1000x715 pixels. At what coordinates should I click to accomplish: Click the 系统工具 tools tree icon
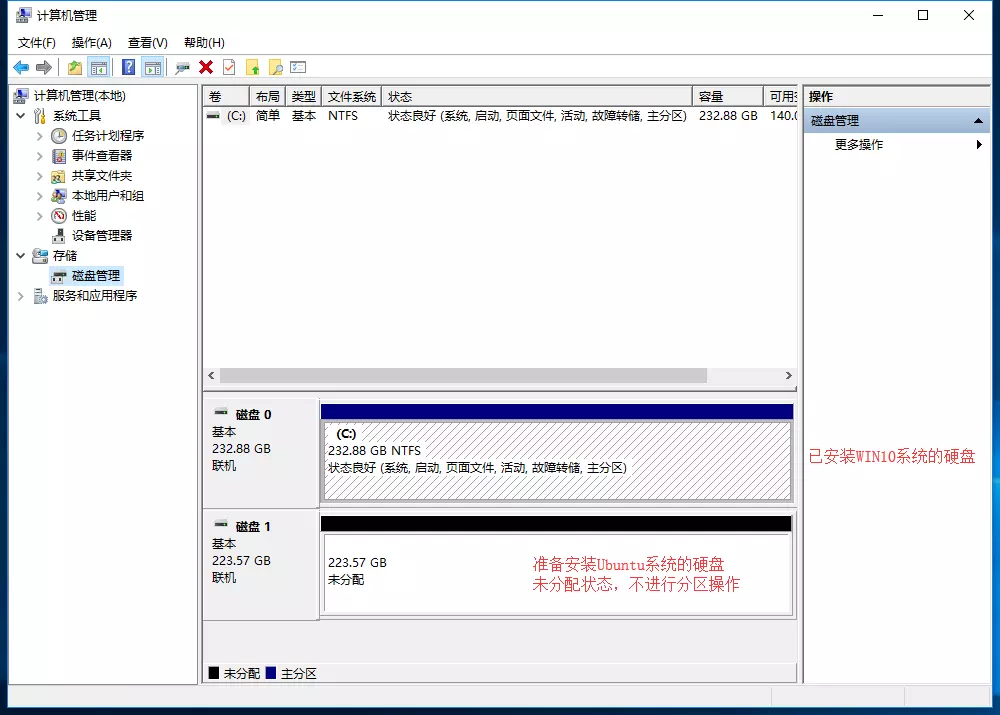[x=40, y=116]
